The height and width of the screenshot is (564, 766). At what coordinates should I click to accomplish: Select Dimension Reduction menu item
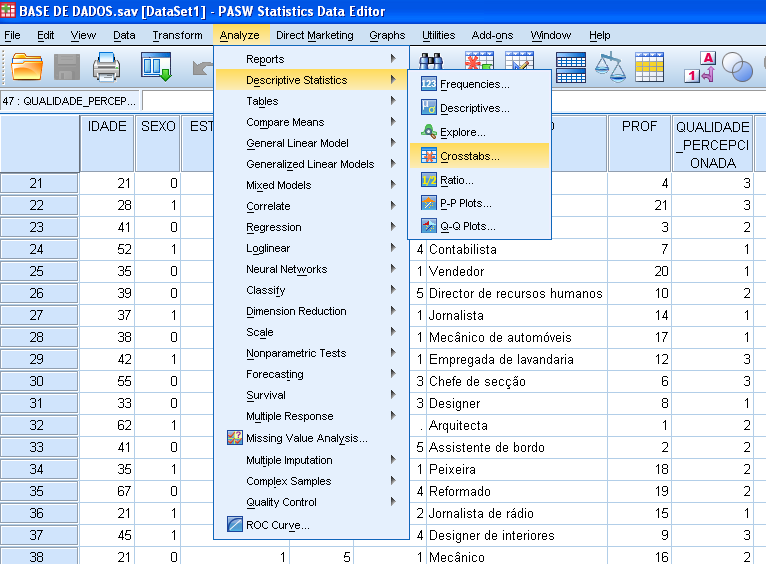311,311
